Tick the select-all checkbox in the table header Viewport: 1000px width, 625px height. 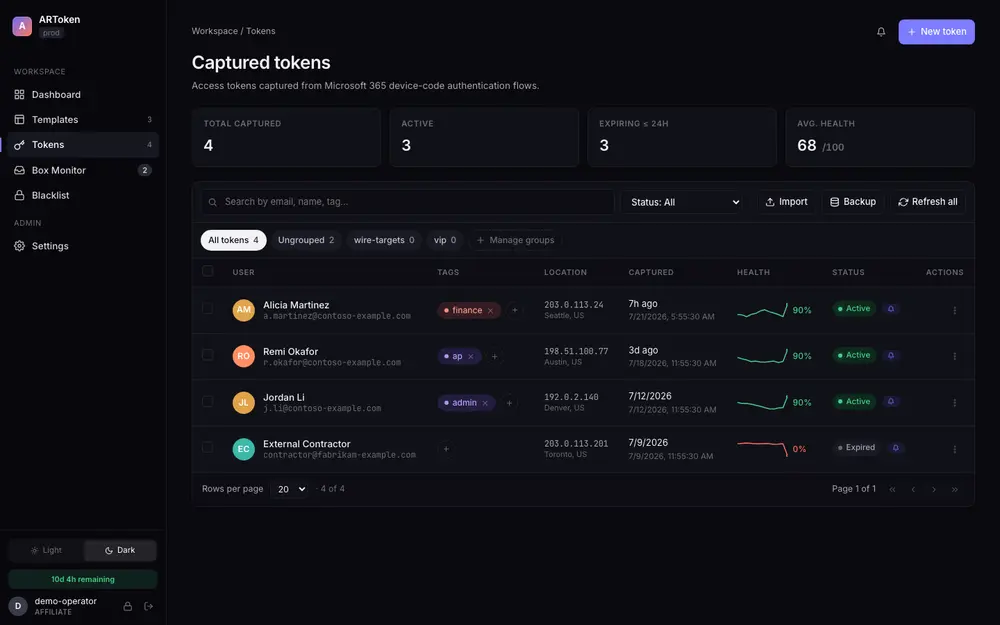(x=207, y=271)
